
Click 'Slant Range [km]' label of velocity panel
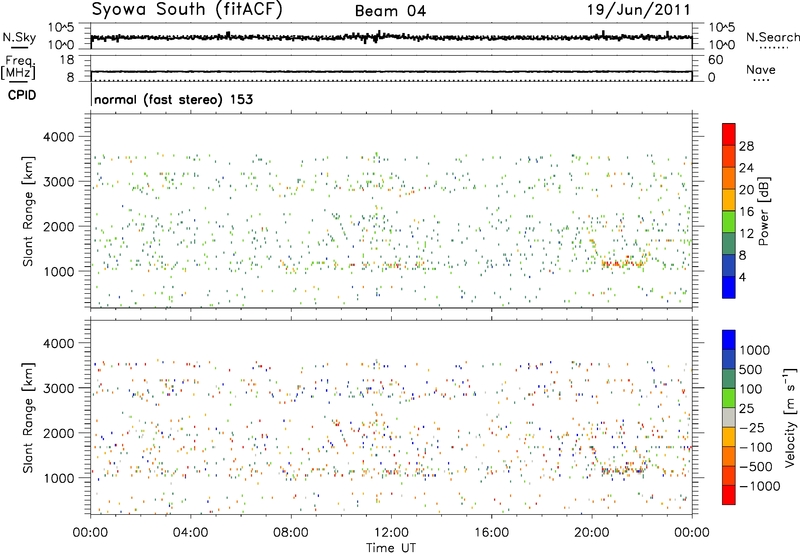click(28, 418)
